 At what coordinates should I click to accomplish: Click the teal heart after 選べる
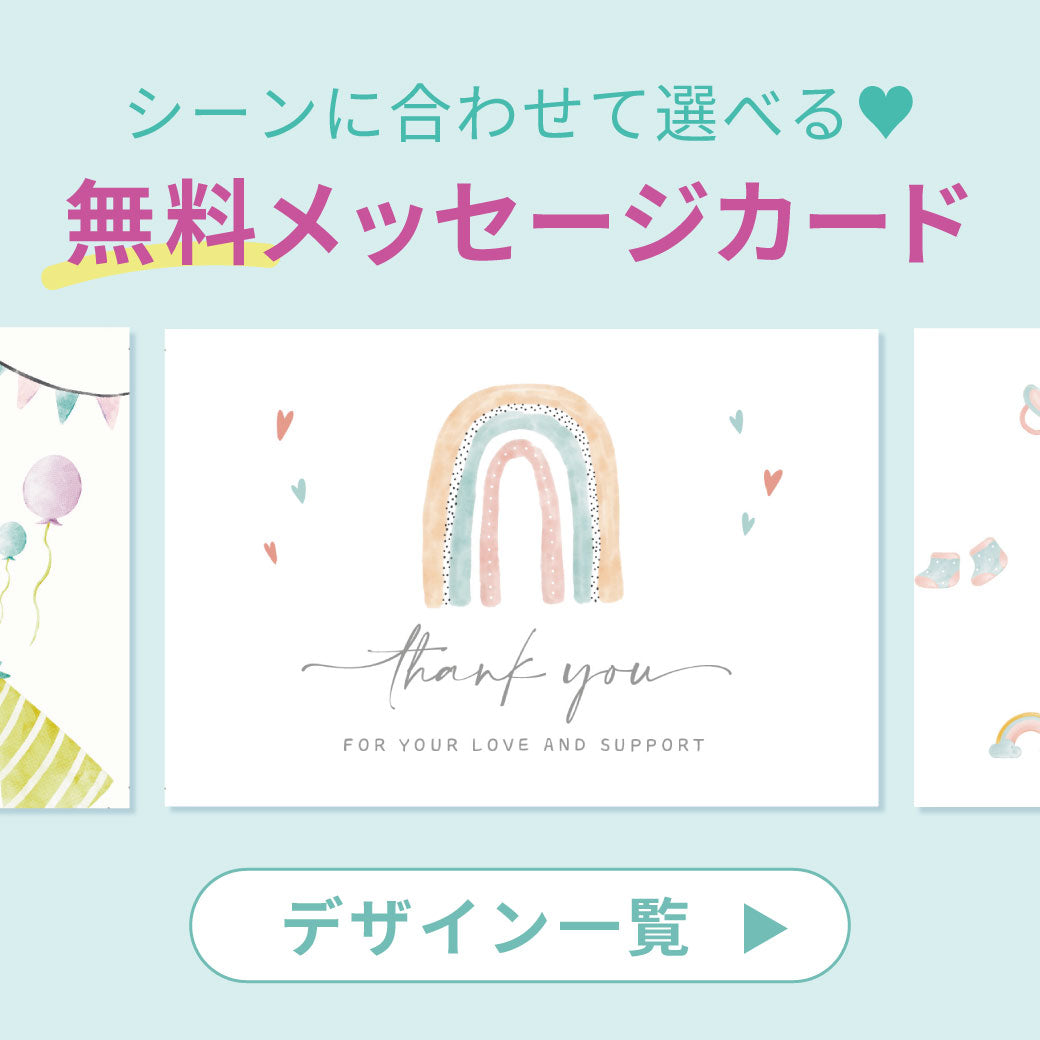click(885, 111)
